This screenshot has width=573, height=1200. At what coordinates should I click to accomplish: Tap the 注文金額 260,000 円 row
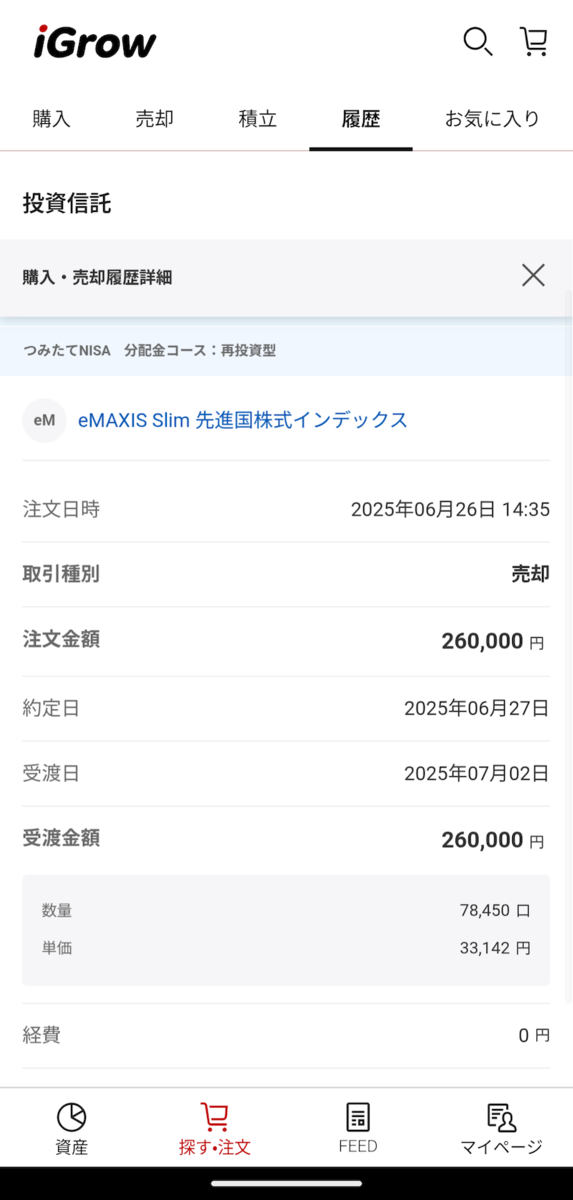(286, 641)
